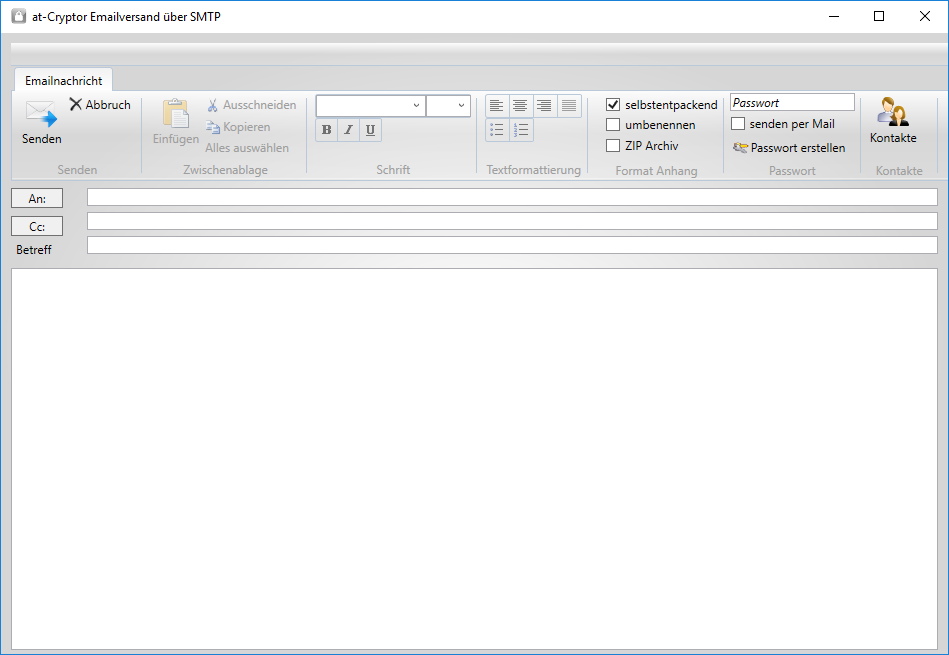The image size is (949, 655).
Task: Click into the Cc address field
Action: coord(512,221)
